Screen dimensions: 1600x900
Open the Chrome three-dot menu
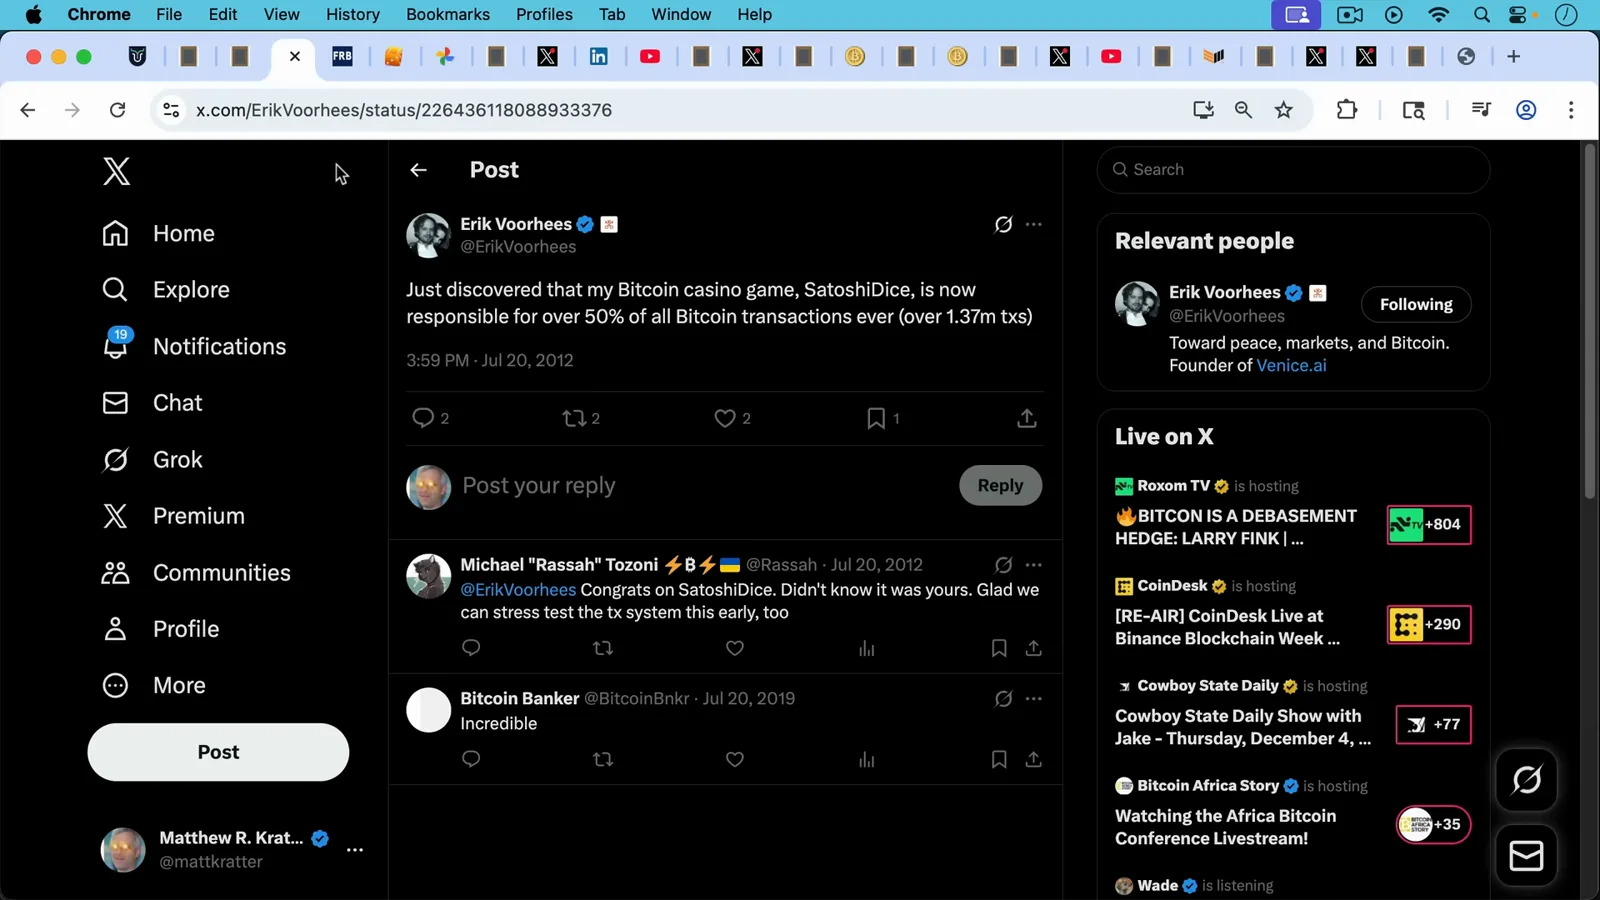(x=1571, y=110)
